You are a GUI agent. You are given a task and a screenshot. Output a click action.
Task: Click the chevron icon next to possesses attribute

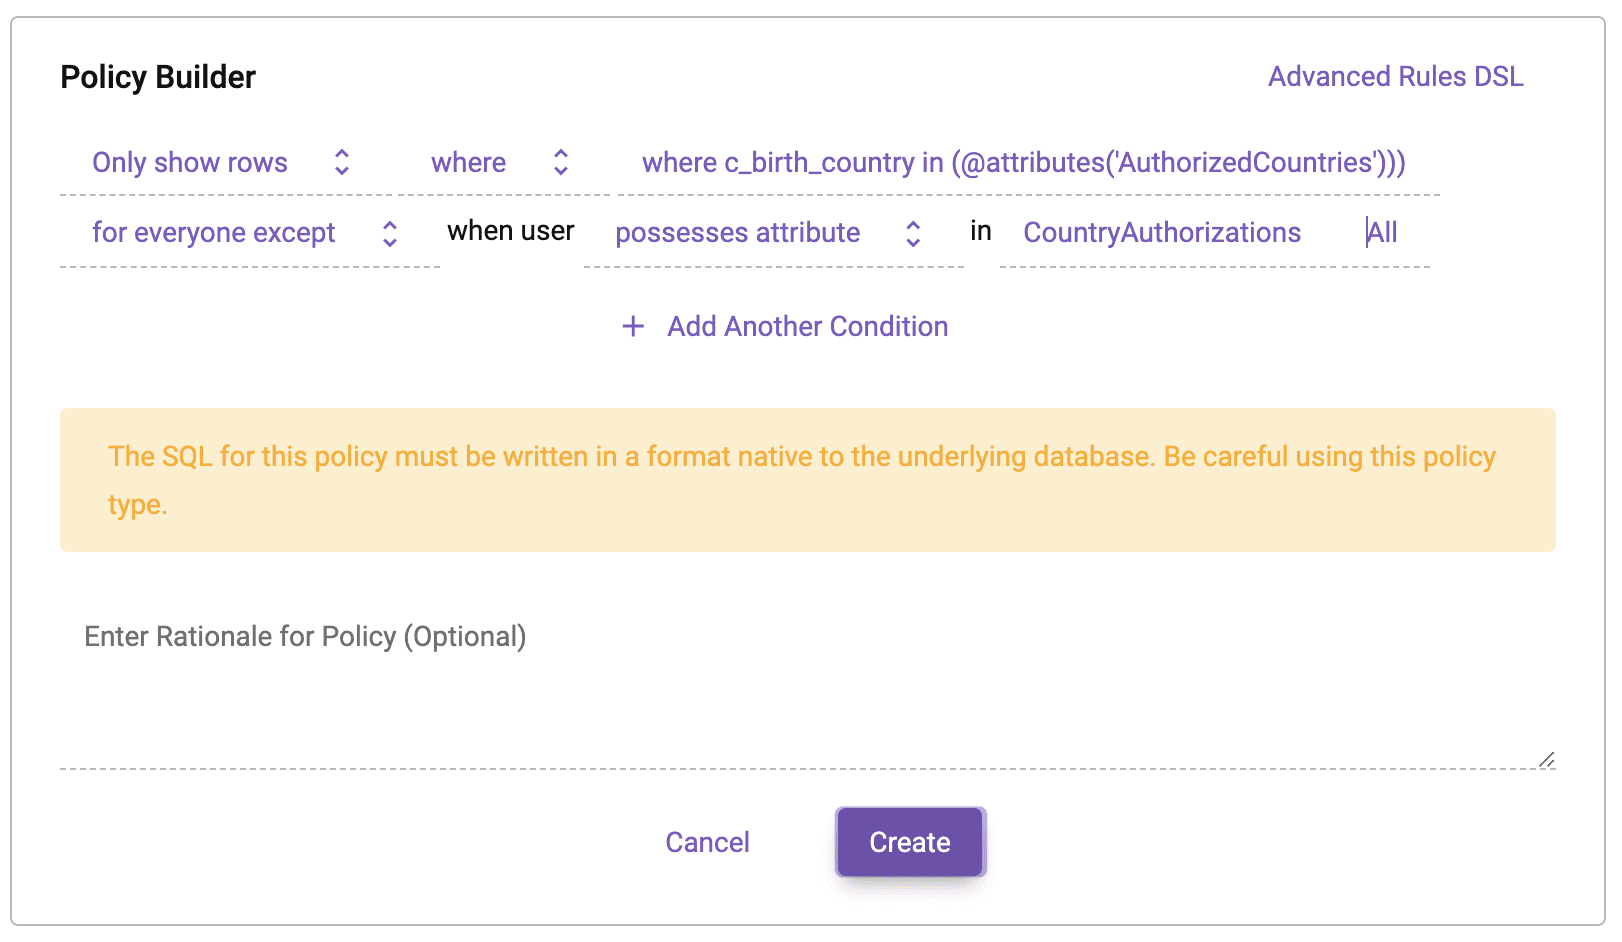click(913, 234)
